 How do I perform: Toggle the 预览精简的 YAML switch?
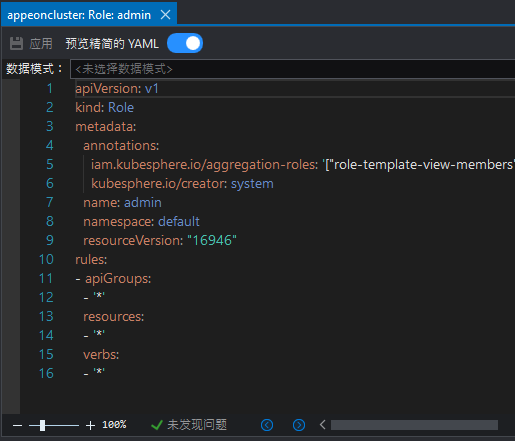click(185, 43)
